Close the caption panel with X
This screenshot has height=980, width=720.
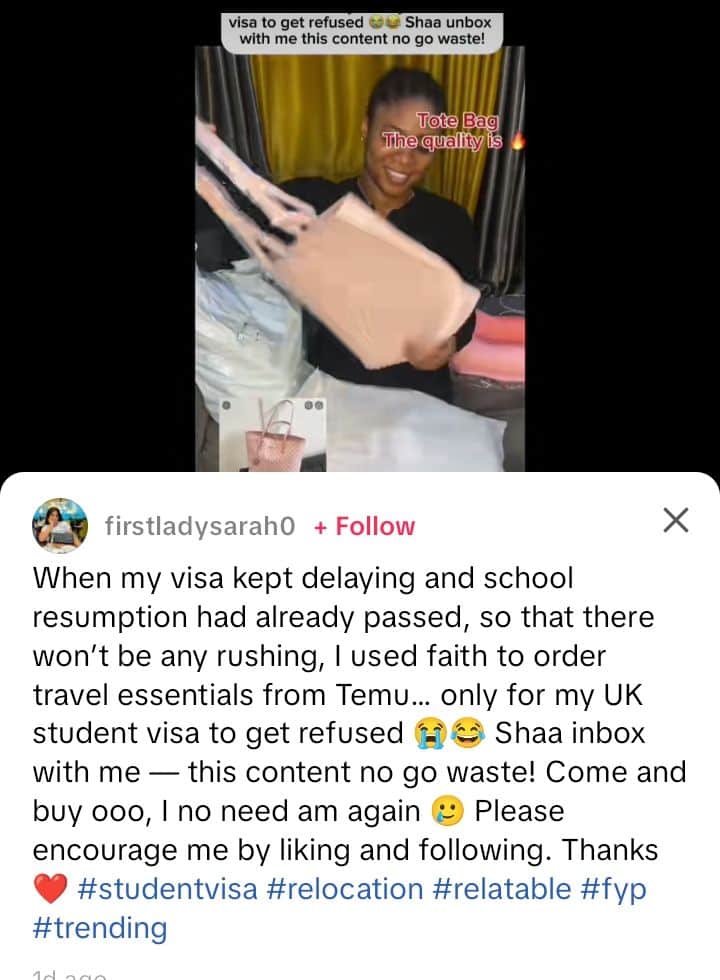point(676,520)
